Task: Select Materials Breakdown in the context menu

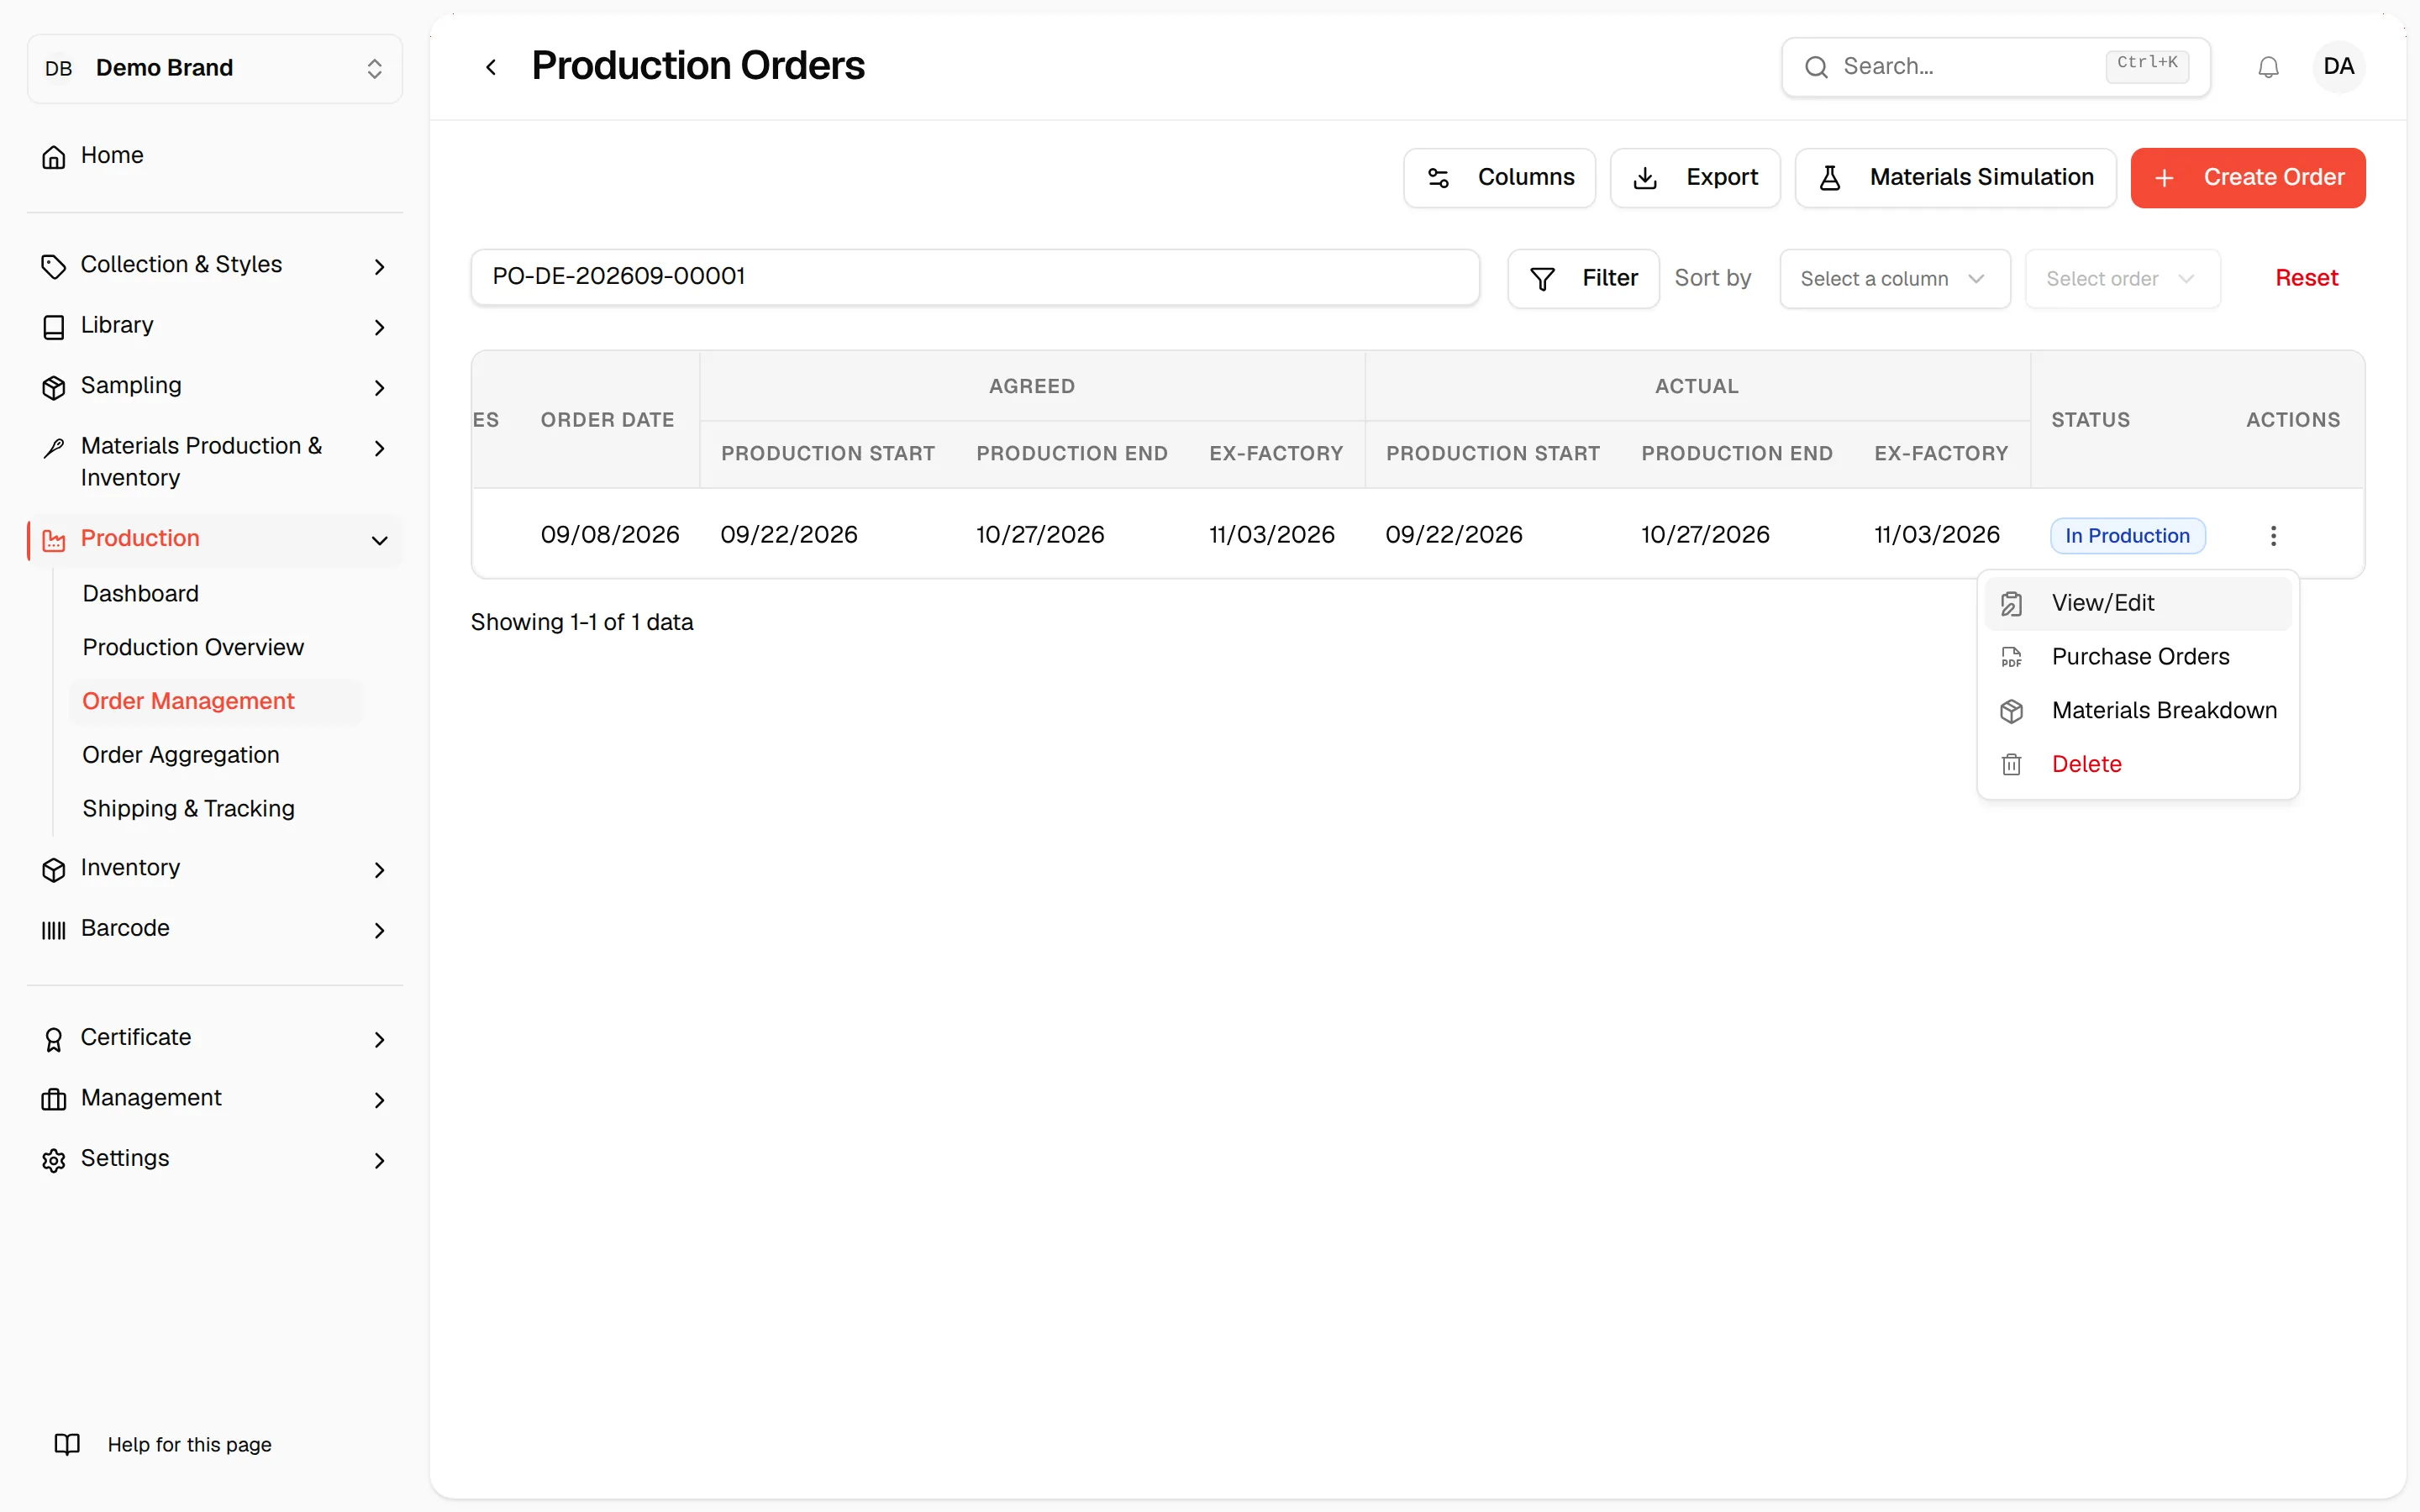Action: pyautogui.click(x=2137, y=711)
